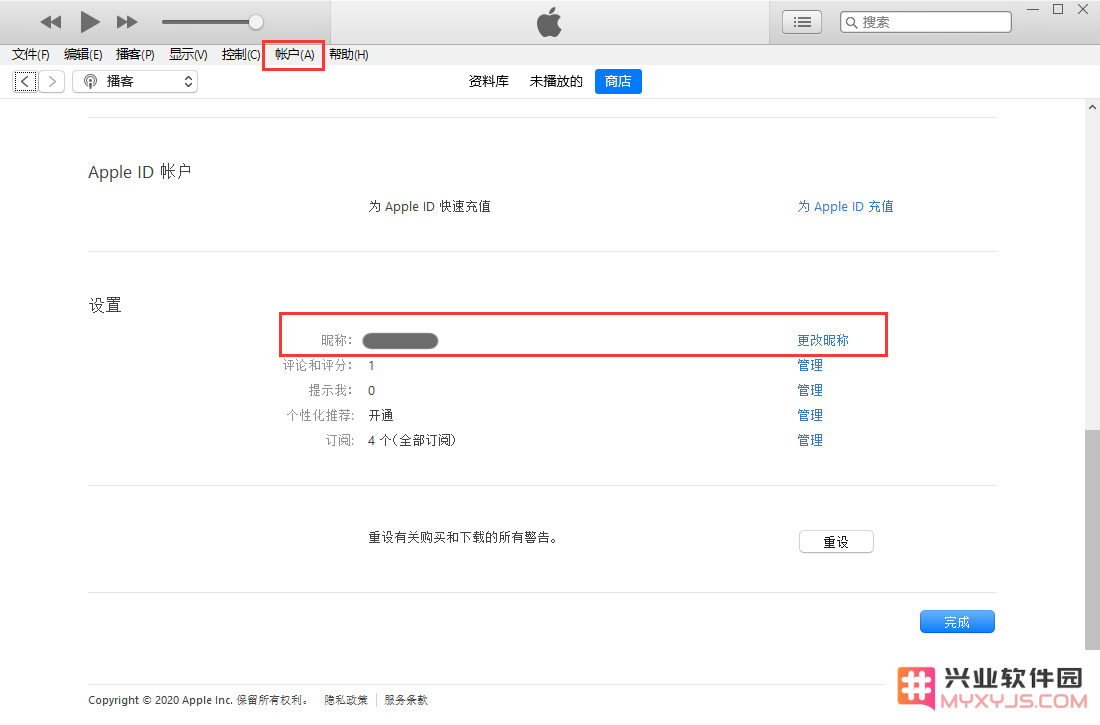The width and height of the screenshot is (1100, 725).
Task: Click the scrollbar up arrow
Action: click(1092, 107)
